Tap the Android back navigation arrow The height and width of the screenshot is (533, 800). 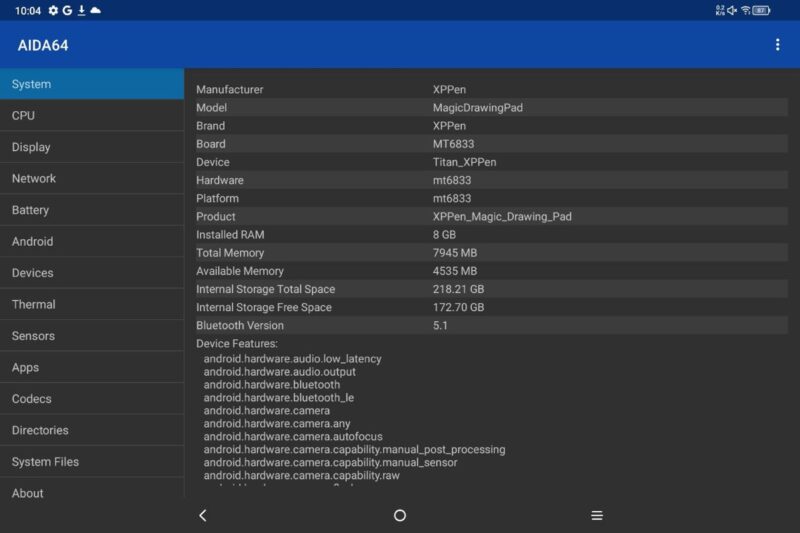point(203,515)
